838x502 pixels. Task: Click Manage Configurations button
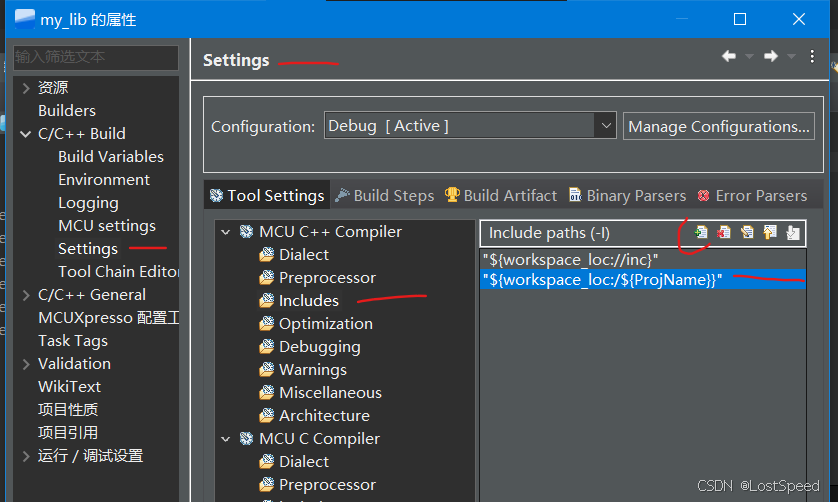click(x=719, y=126)
